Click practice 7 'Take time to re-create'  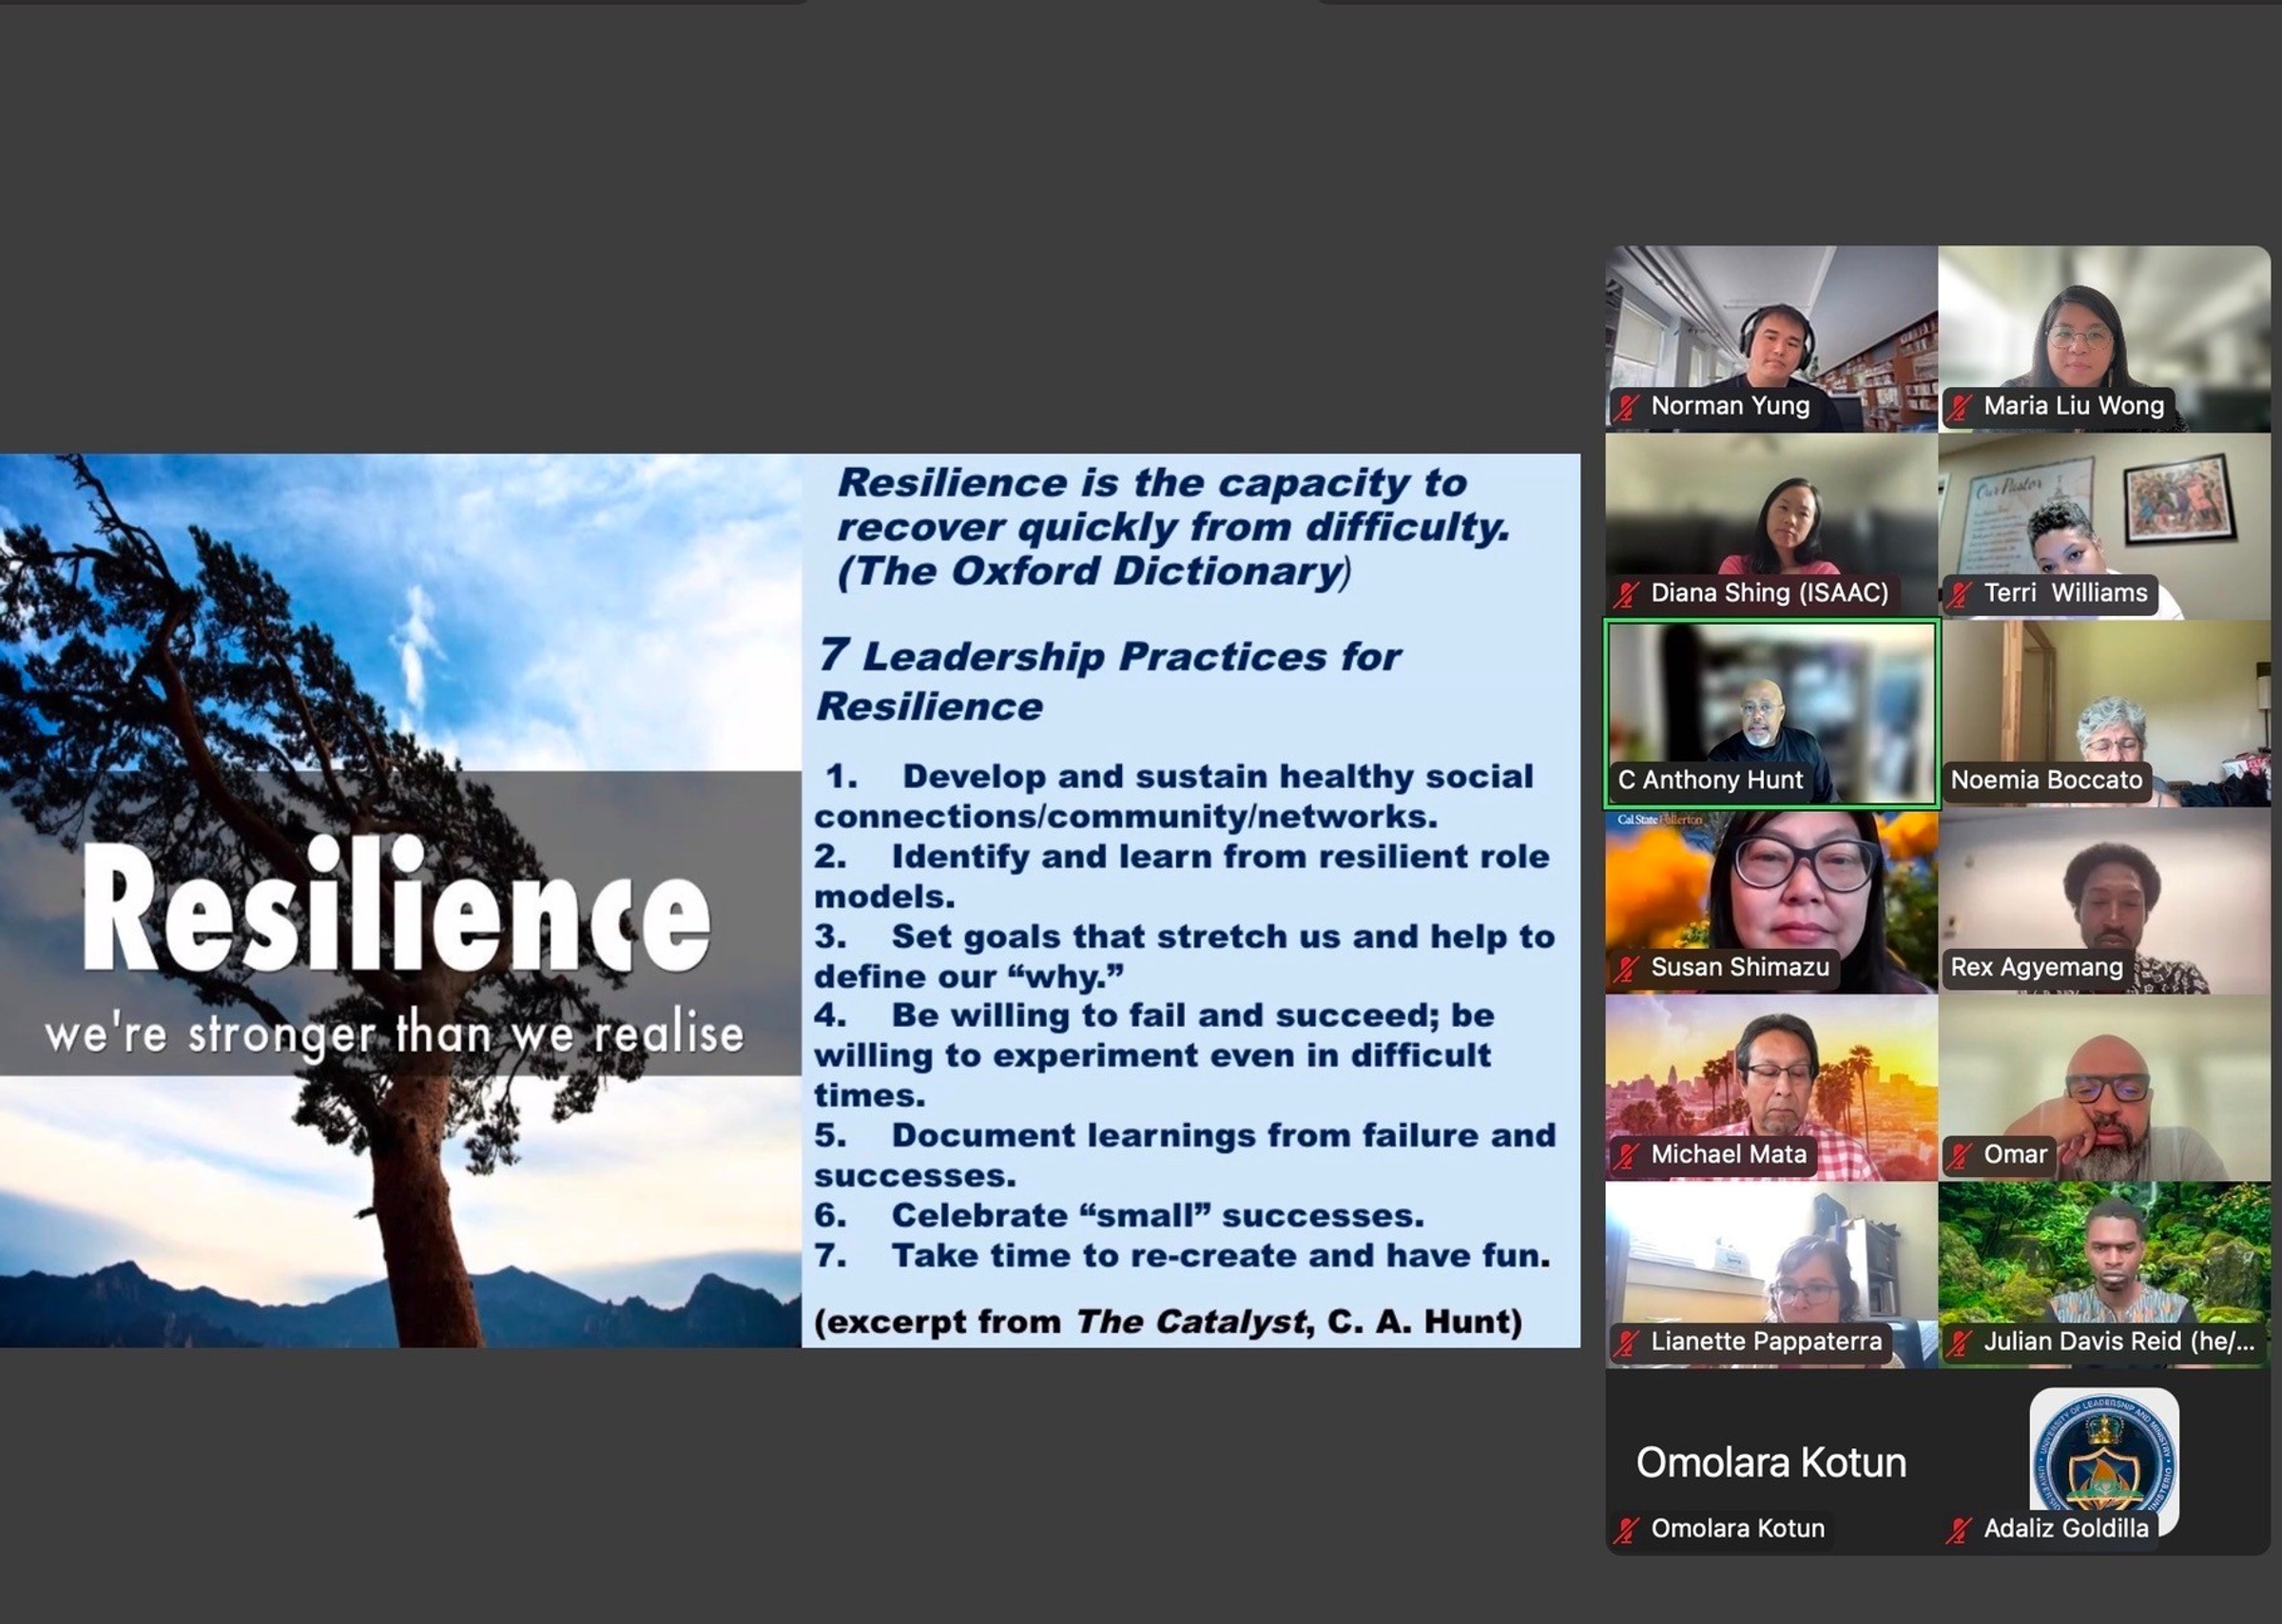pyautogui.click(x=1182, y=1255)
